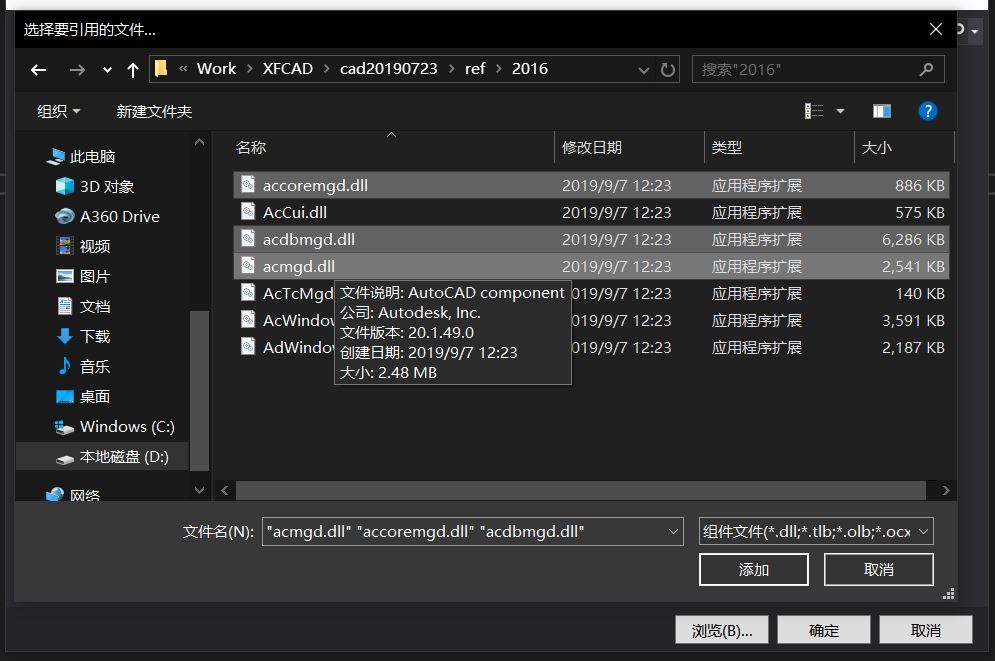Toggle the preview pane icon
The height and width of the screenshot is (661, 995).
click(881, 110)
